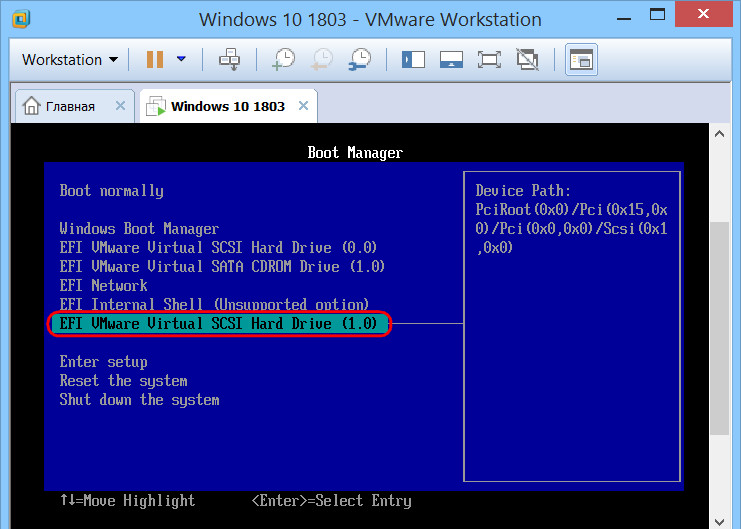Send Ctrl+Alt+Del to the virtual machine
Viewport: 741px width, 529px height.
pyautogui.click(x=230, y=60)
